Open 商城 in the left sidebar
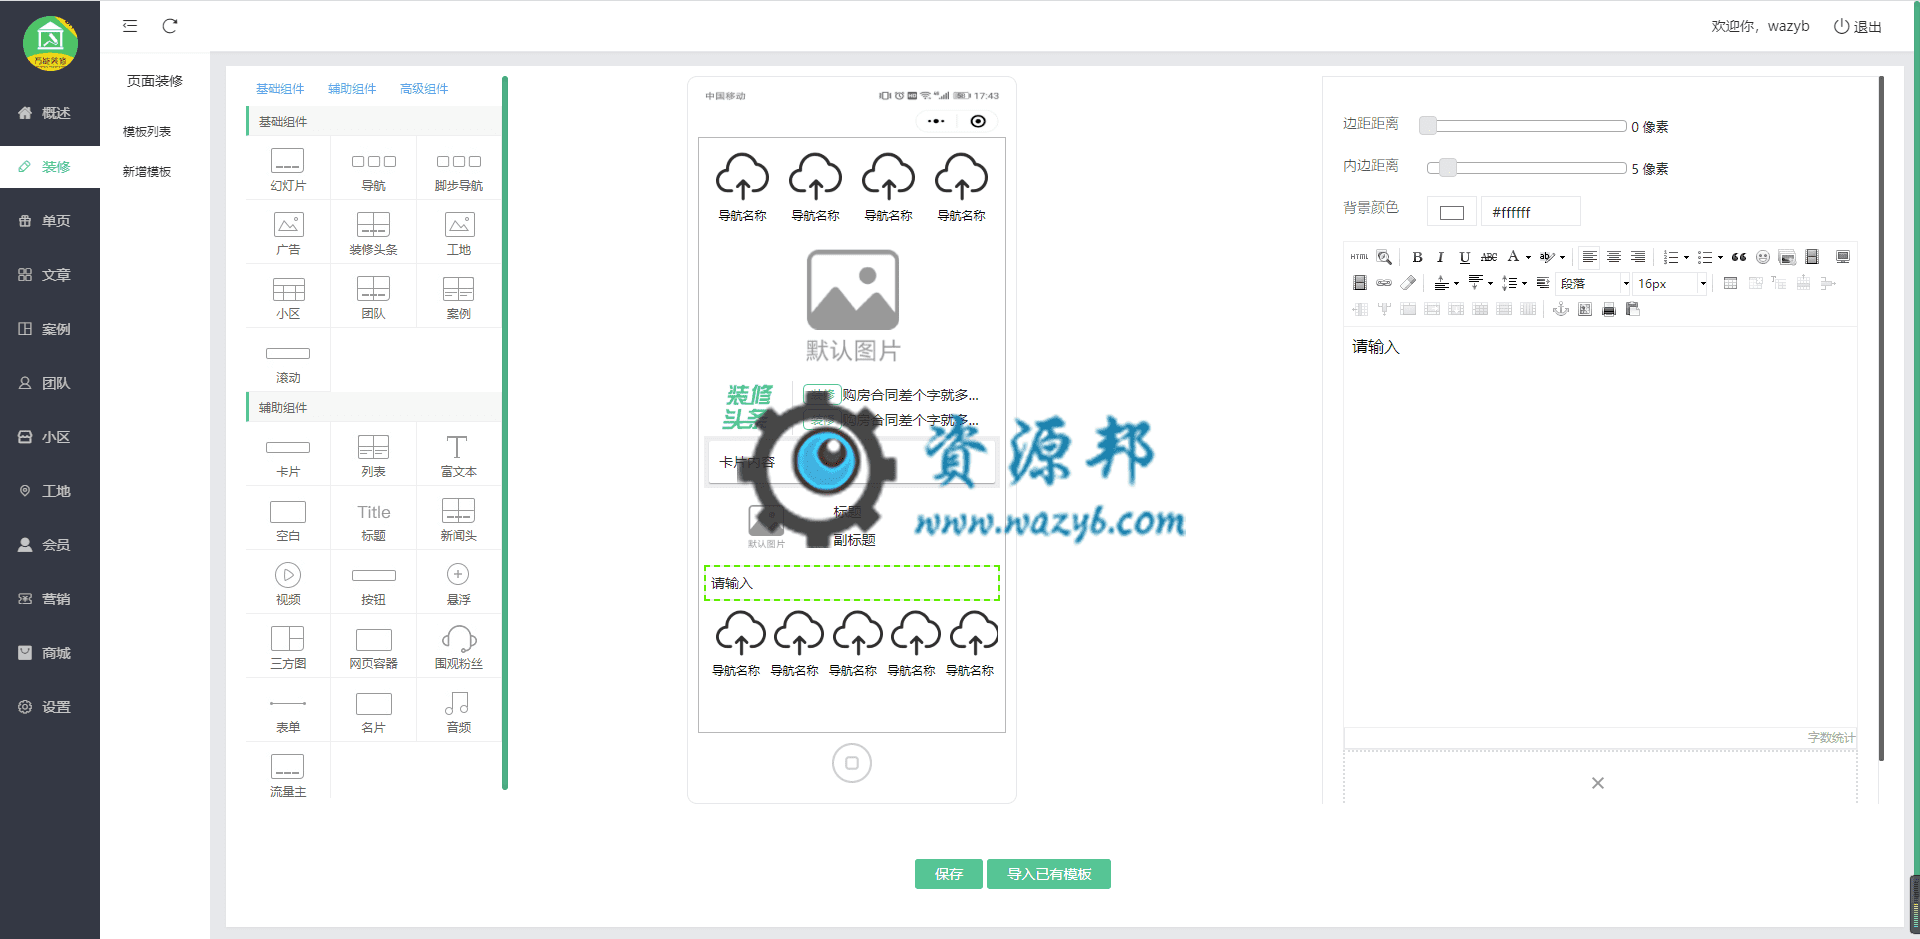Screen dimensions: 1920x939 [x=50, y=653]
